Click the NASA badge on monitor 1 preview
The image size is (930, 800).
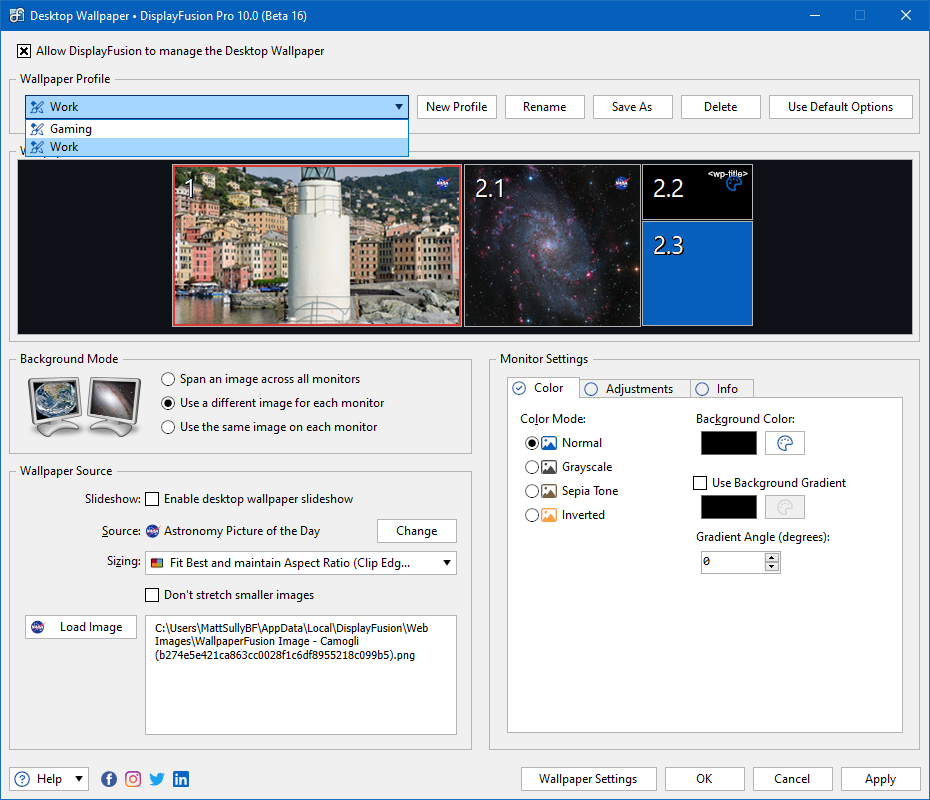click(x=442, y=183)
